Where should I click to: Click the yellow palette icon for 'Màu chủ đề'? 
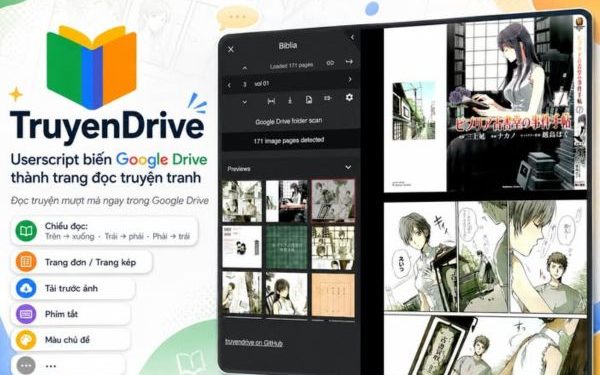coord(26,340)
